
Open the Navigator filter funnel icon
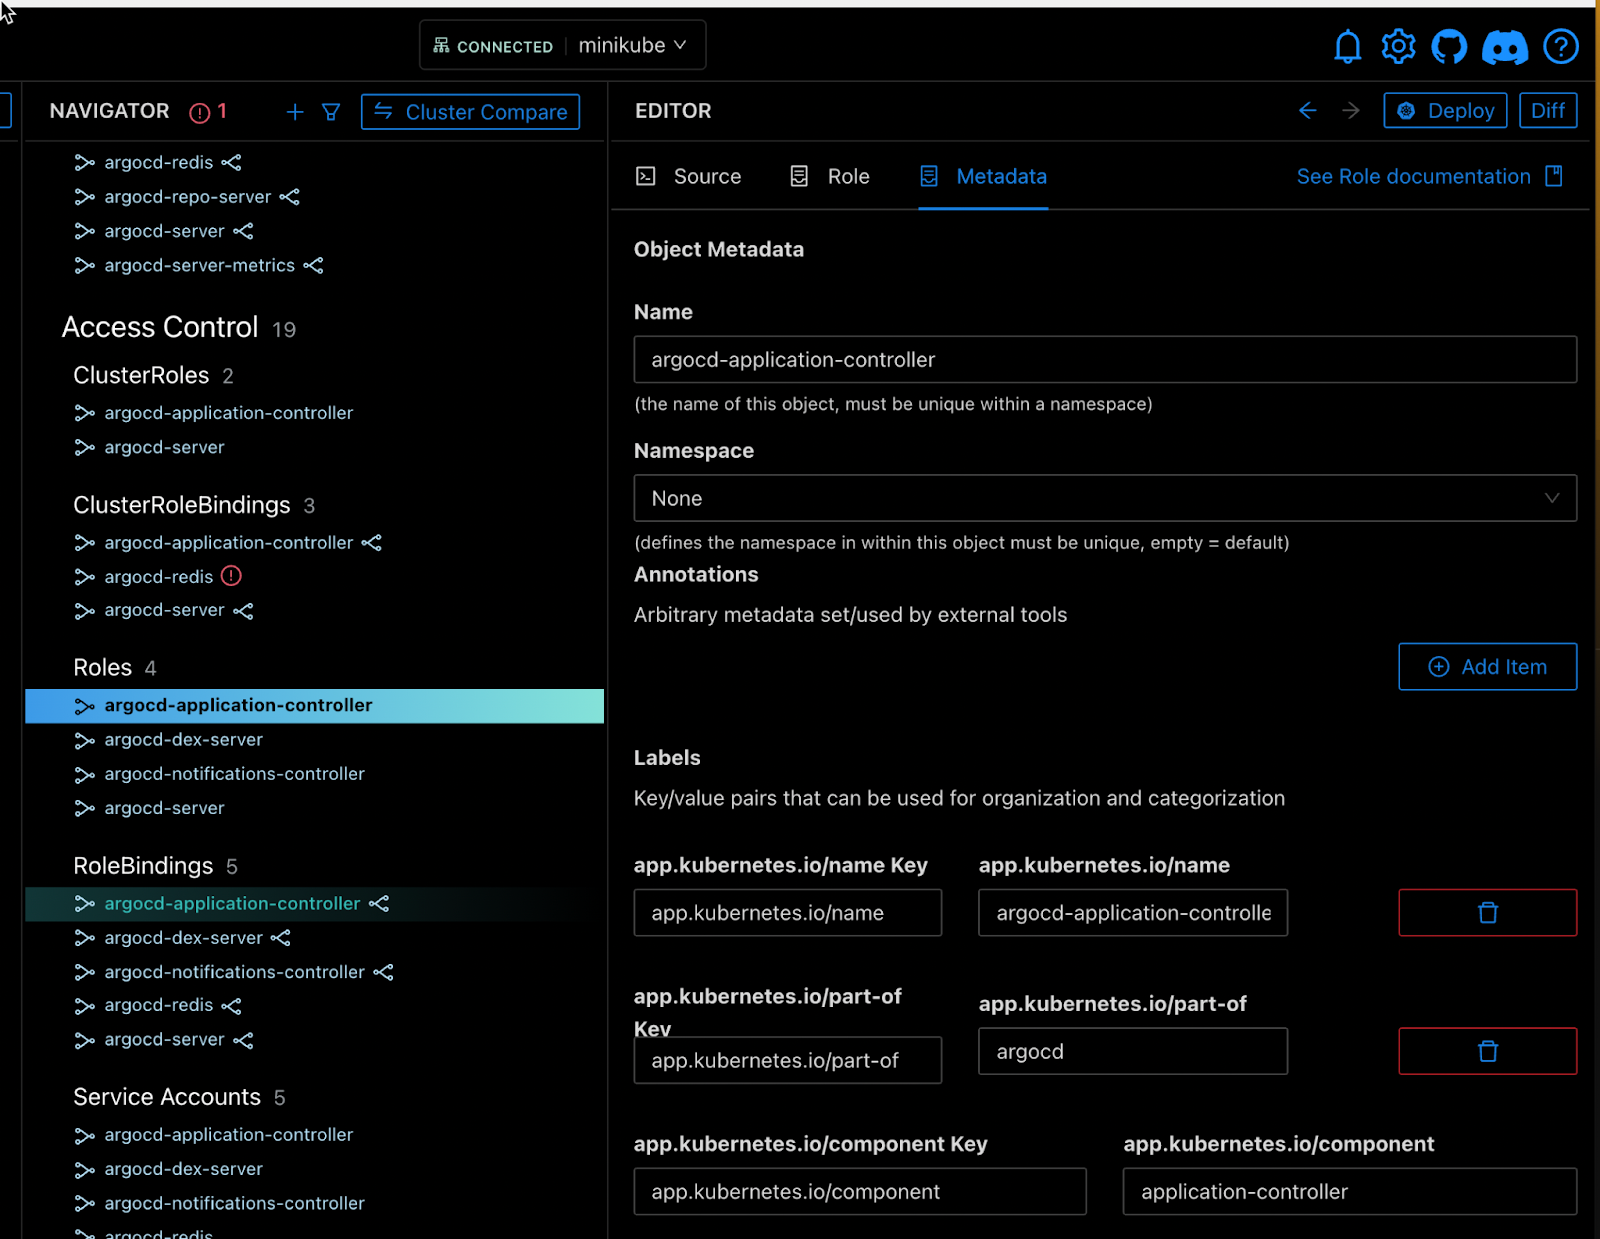point(331,112)
